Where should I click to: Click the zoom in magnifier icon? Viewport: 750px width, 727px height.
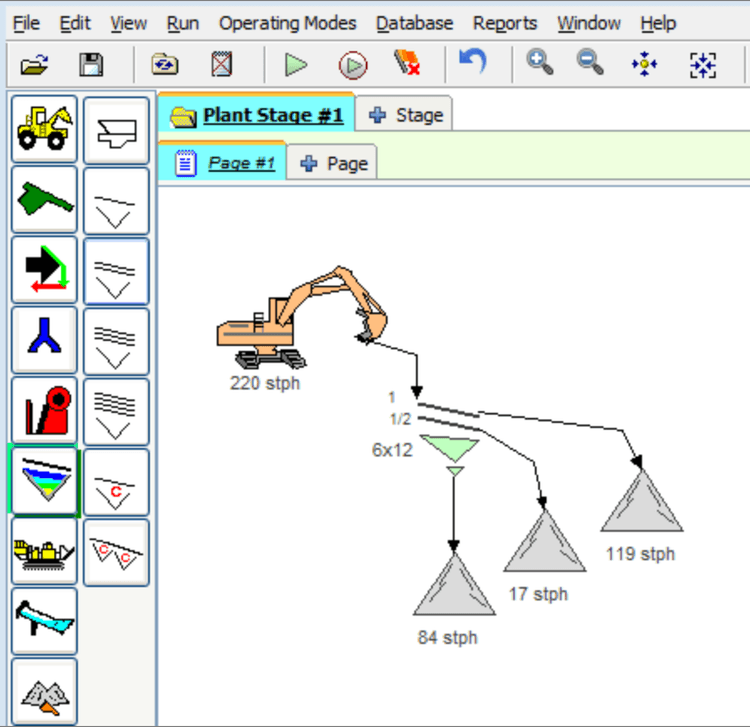click(x=540, y=65)
